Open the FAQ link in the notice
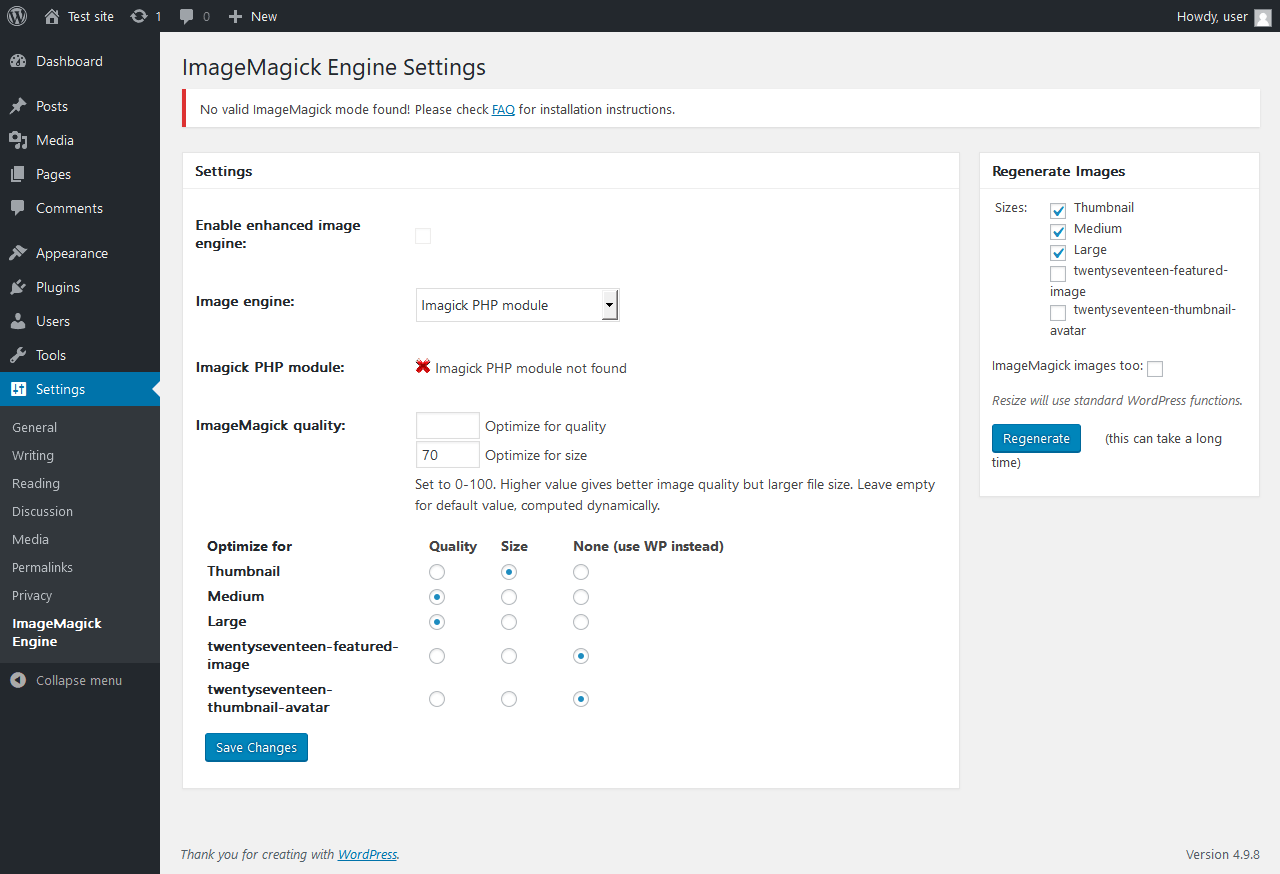Image resolution: width=1280 pixels, height=874 pixels. point(503,109)
